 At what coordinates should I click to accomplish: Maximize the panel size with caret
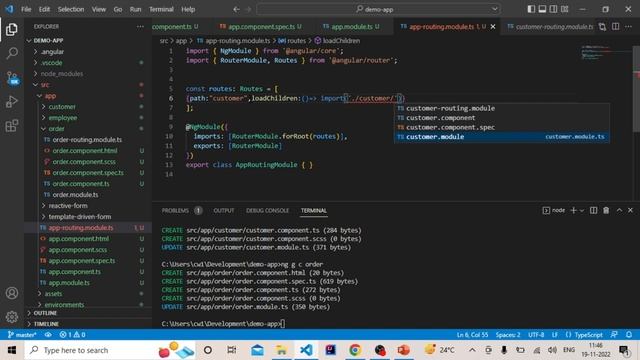click(x=619, y=210)
